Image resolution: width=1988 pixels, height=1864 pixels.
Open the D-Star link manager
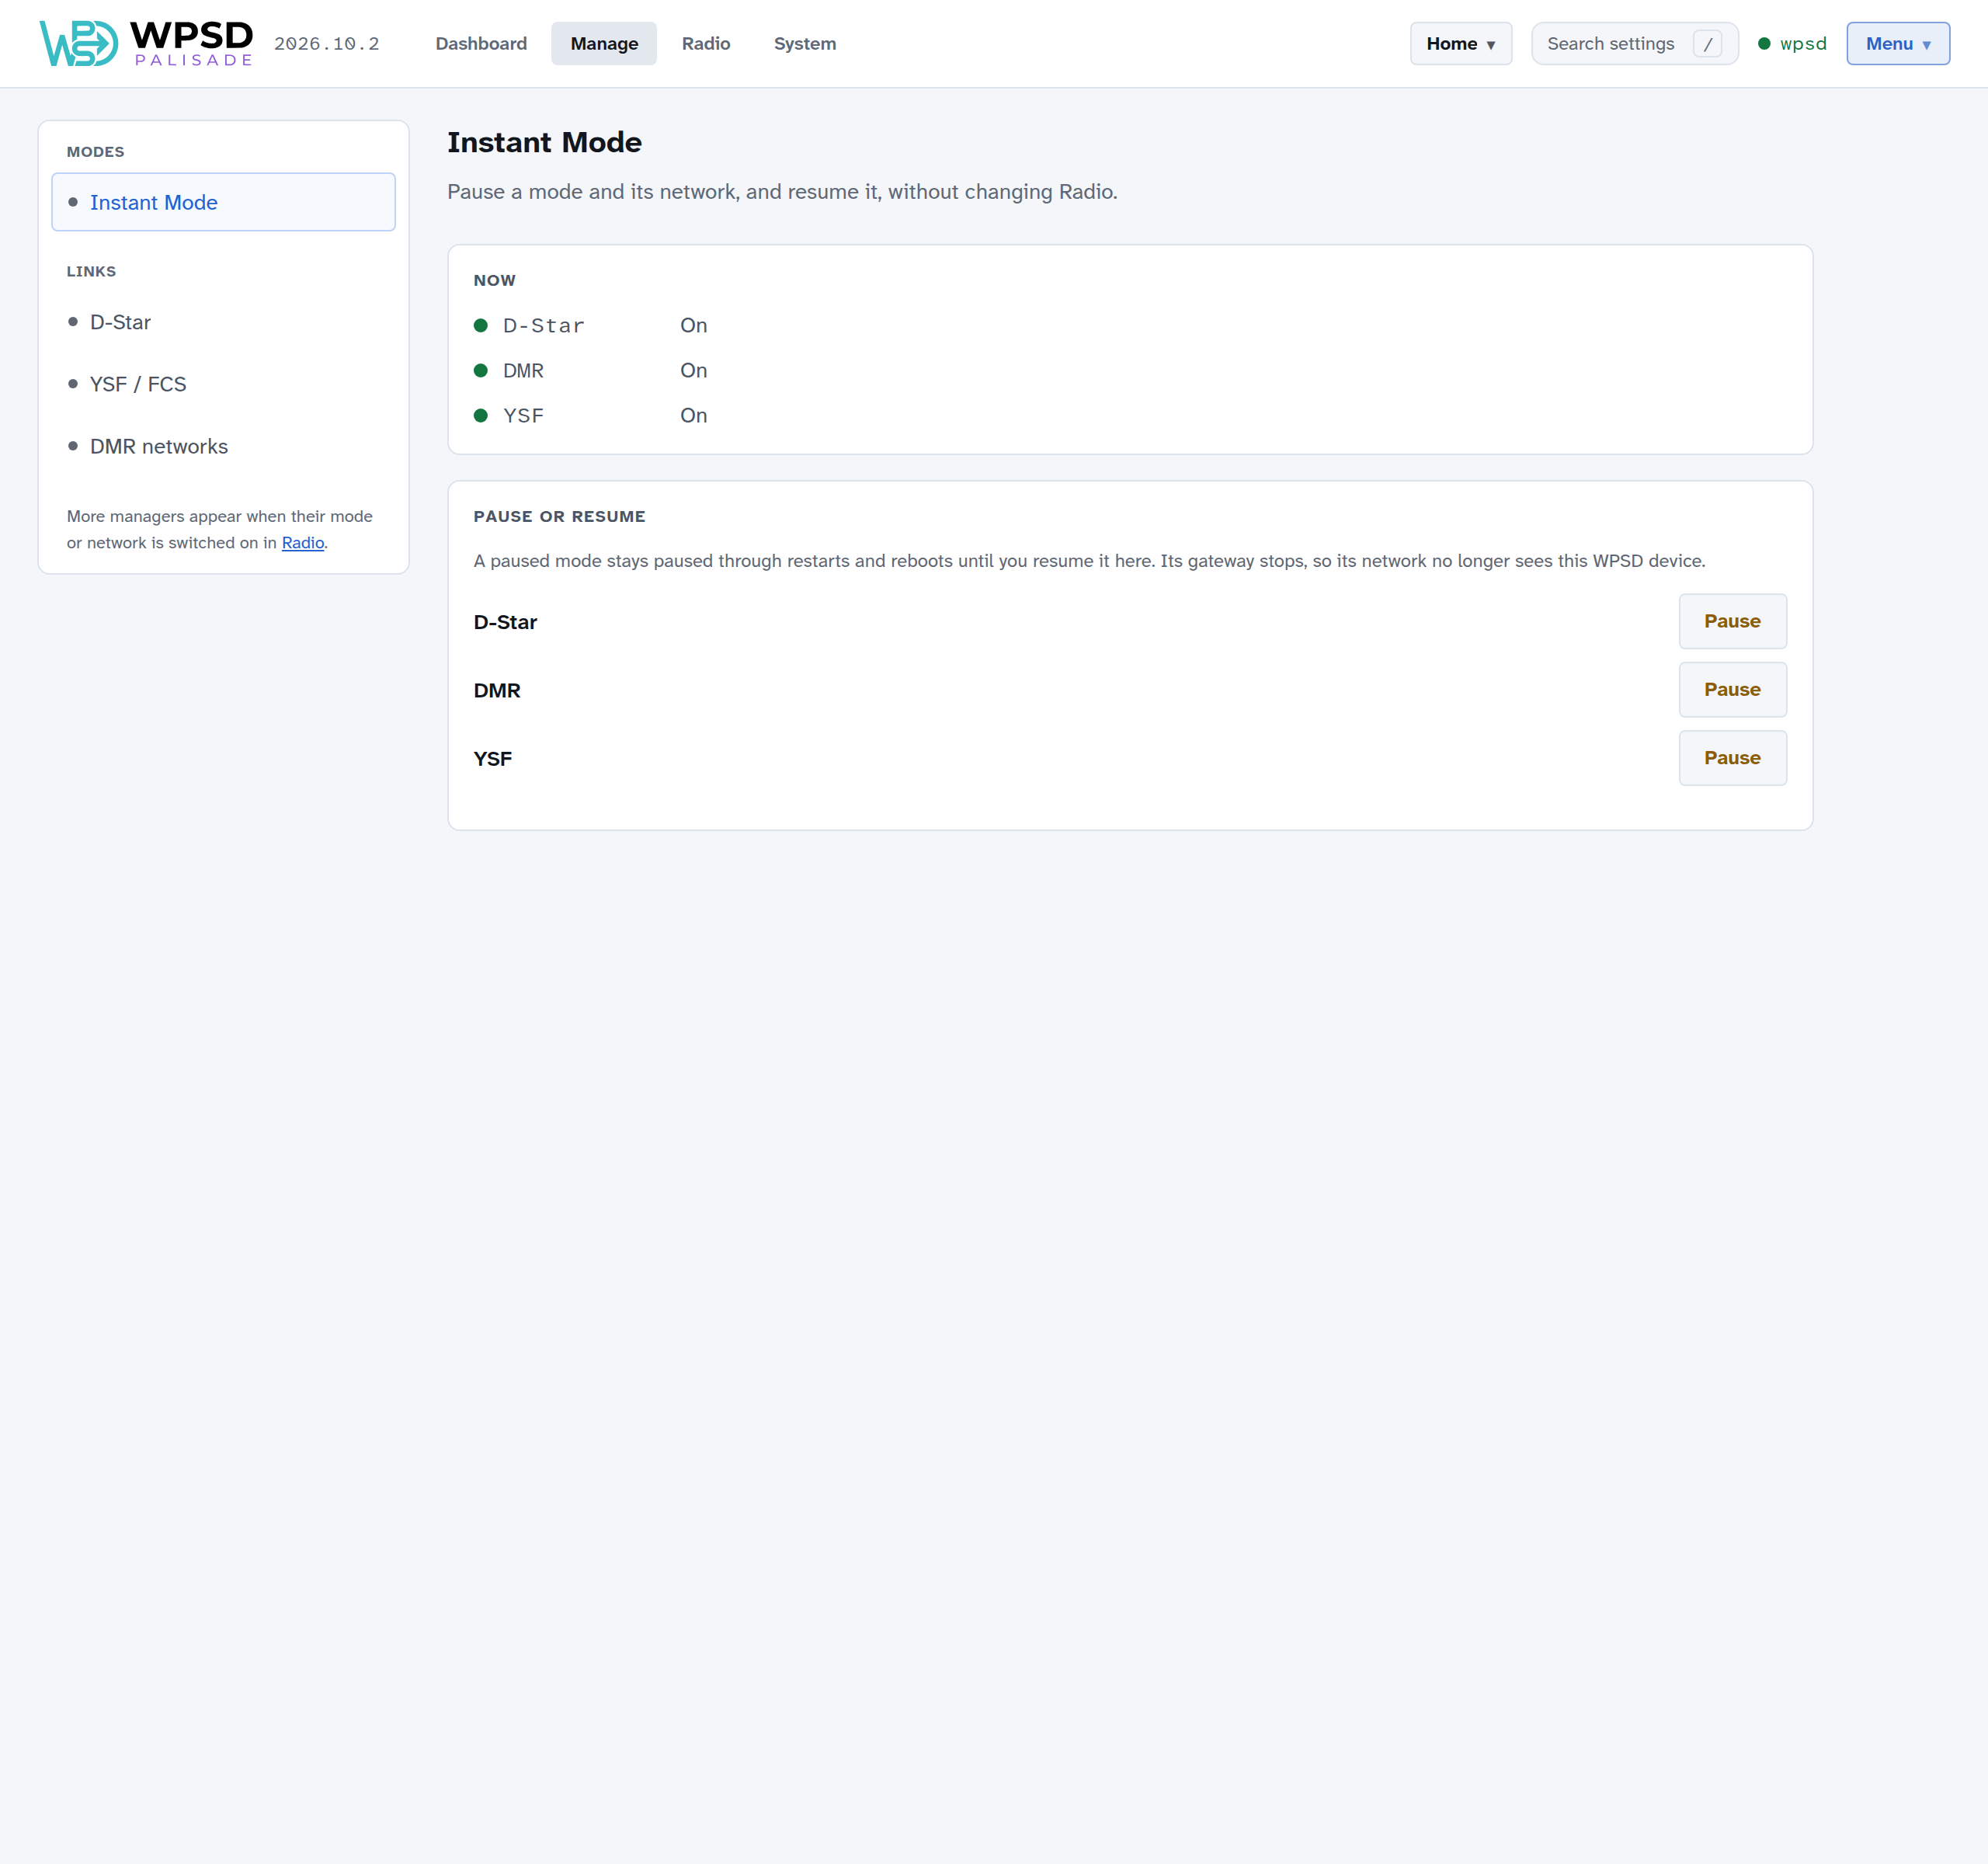pos(223,322)
